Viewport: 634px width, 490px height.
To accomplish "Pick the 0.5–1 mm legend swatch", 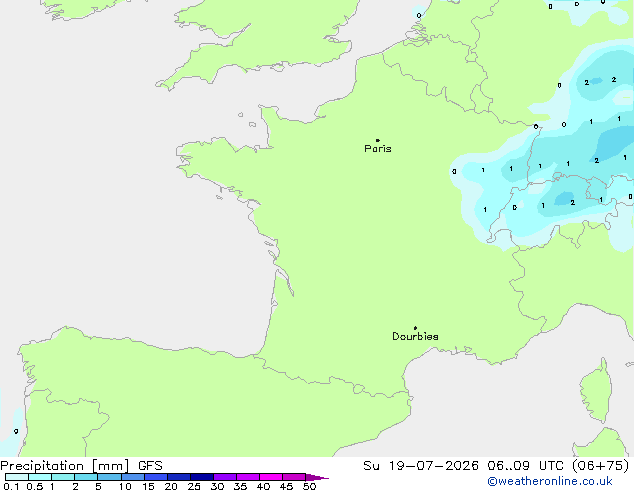I will [40, 477].
